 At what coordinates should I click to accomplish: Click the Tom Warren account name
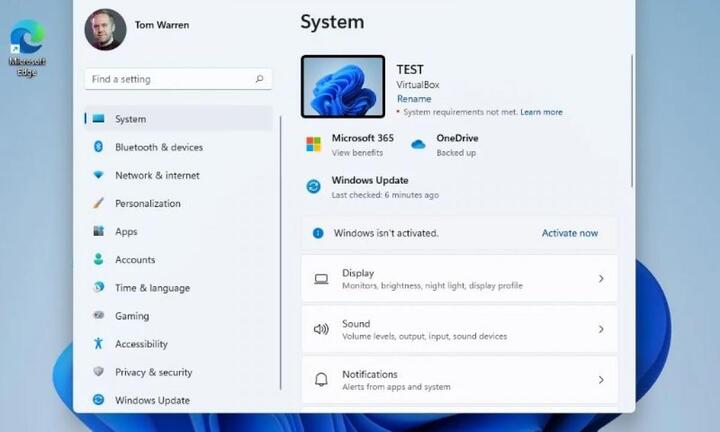(x=162, y=25)
